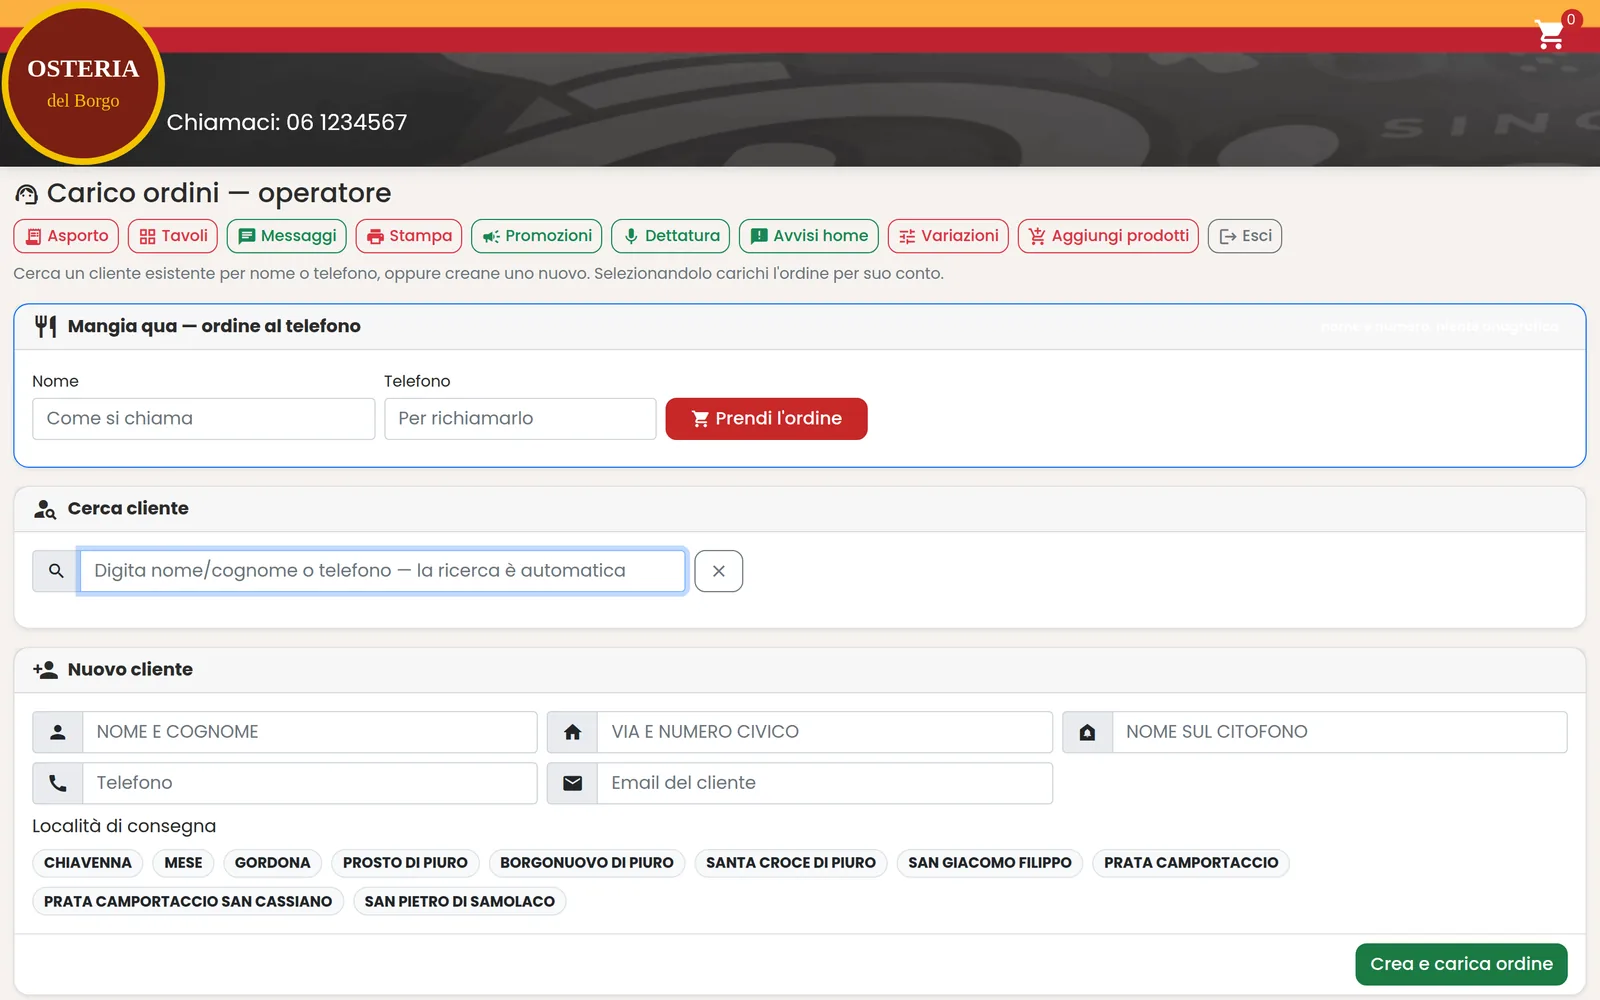Click the house icon beside Via field

572,732
